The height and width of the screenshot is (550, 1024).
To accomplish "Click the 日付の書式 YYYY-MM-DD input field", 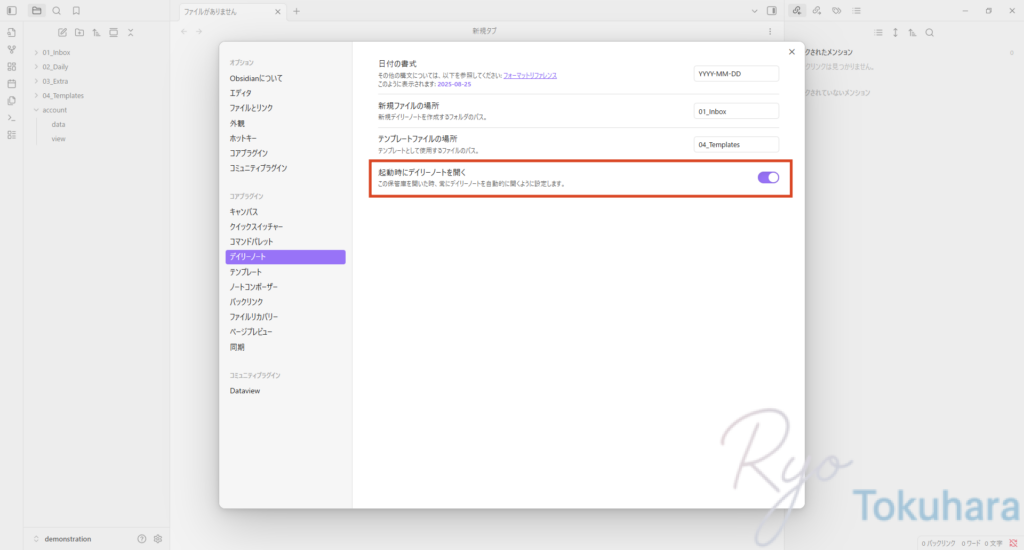I will 735,73.
